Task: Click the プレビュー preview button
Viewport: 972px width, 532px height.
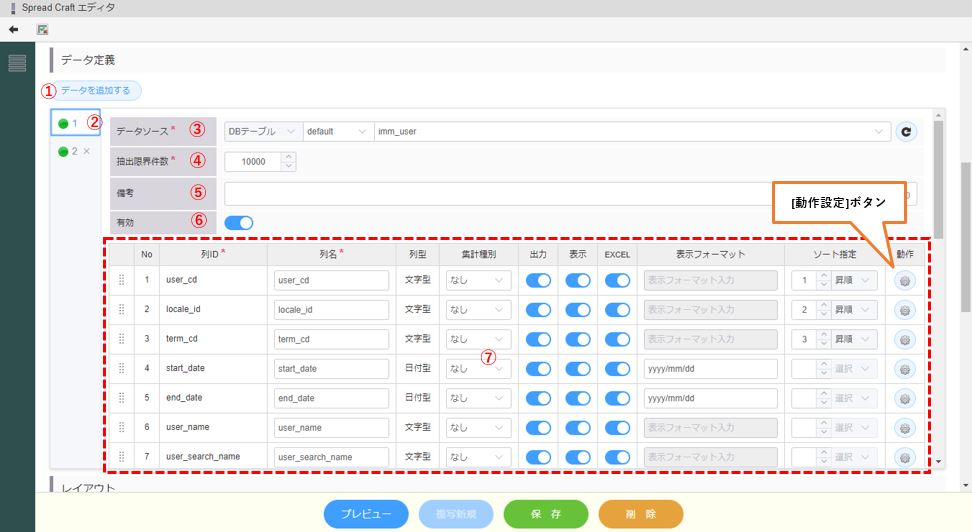Action: [x=366, y=514]
